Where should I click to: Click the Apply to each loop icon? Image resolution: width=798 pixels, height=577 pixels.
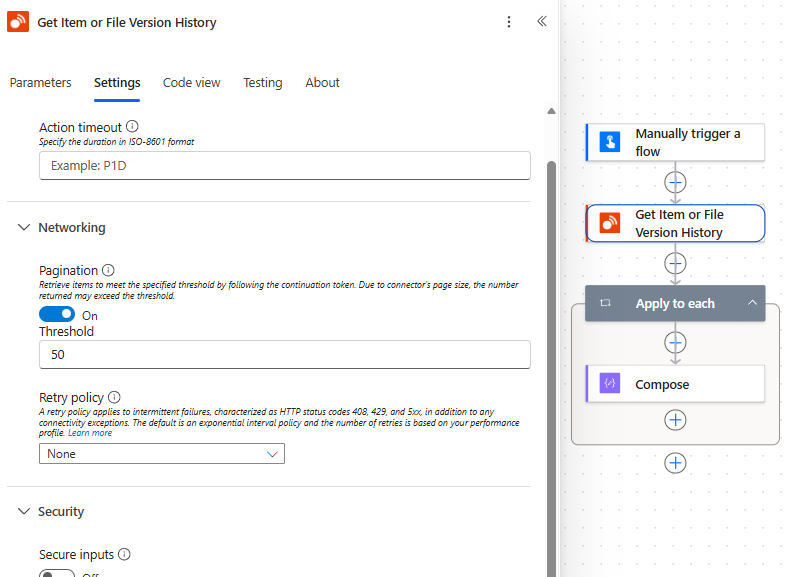[x=605, y=303]
